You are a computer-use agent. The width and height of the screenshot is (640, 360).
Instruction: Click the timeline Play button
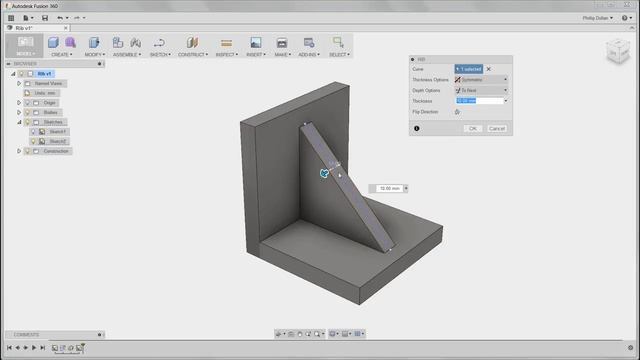pos(34,348)
